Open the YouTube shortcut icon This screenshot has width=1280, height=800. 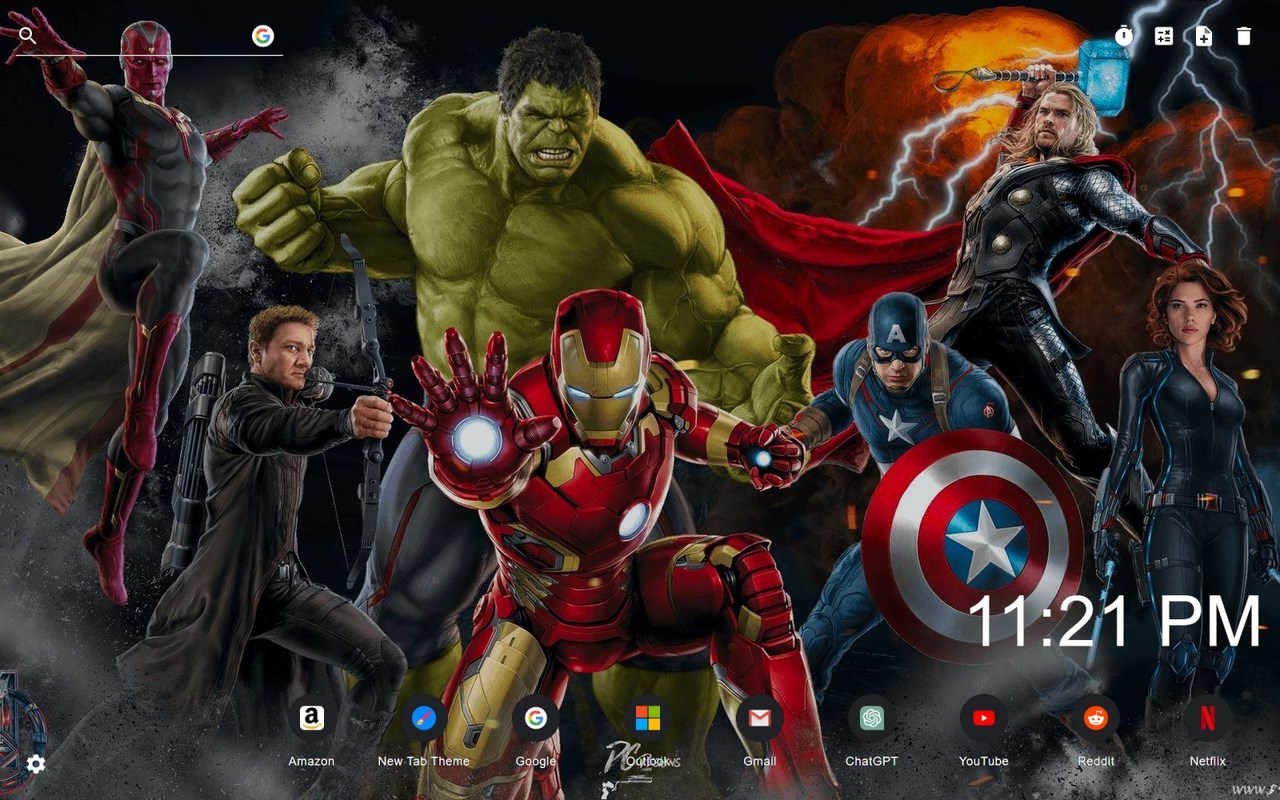pyautogui.click(x=984, y=718)
